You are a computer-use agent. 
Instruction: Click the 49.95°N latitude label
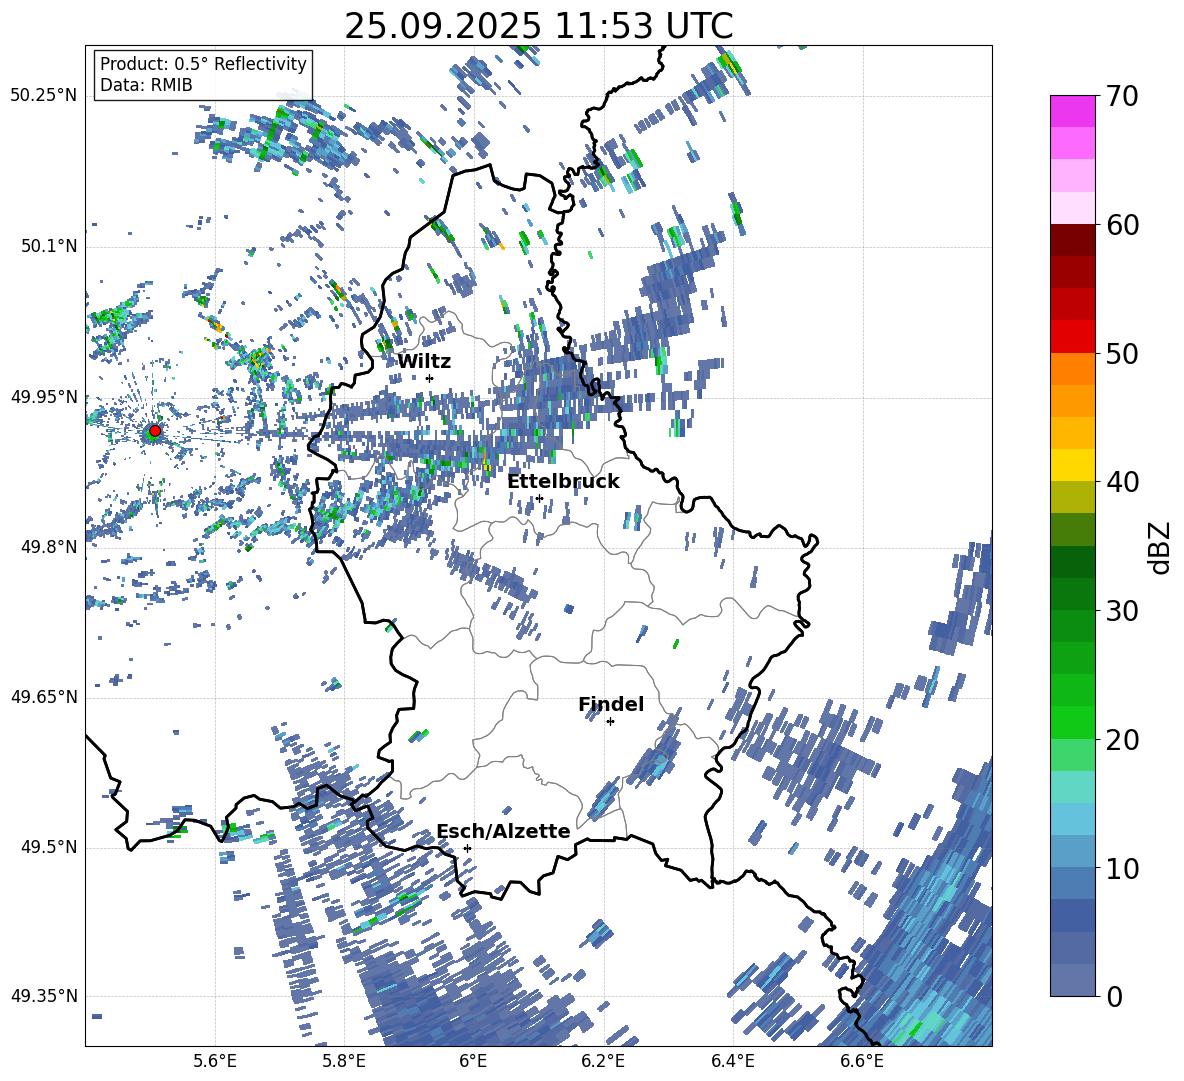click(x=44, y=396)
